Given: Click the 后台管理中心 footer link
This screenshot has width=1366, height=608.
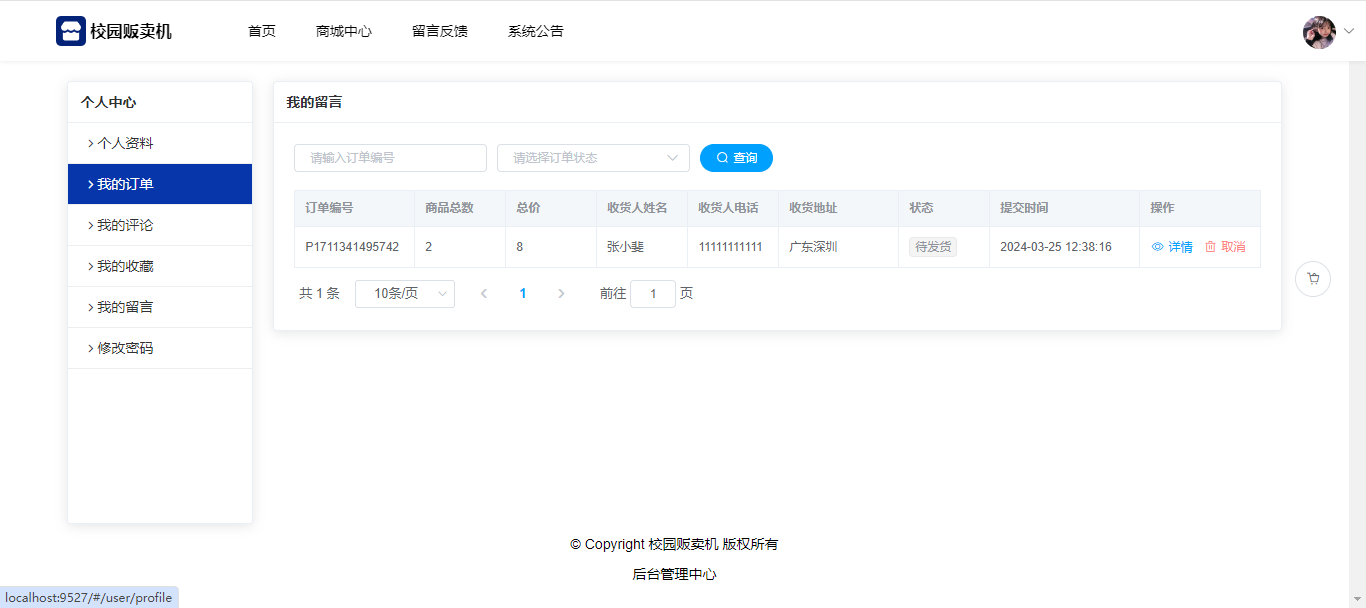Looking at the screenshot, I should tap(674, 574).
